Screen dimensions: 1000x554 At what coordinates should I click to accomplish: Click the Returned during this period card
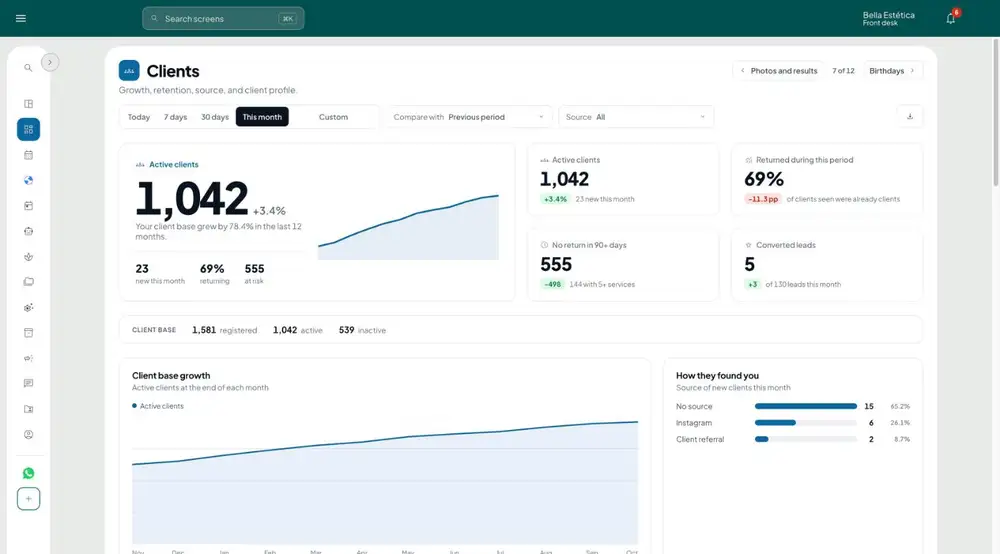click(827, 179)
